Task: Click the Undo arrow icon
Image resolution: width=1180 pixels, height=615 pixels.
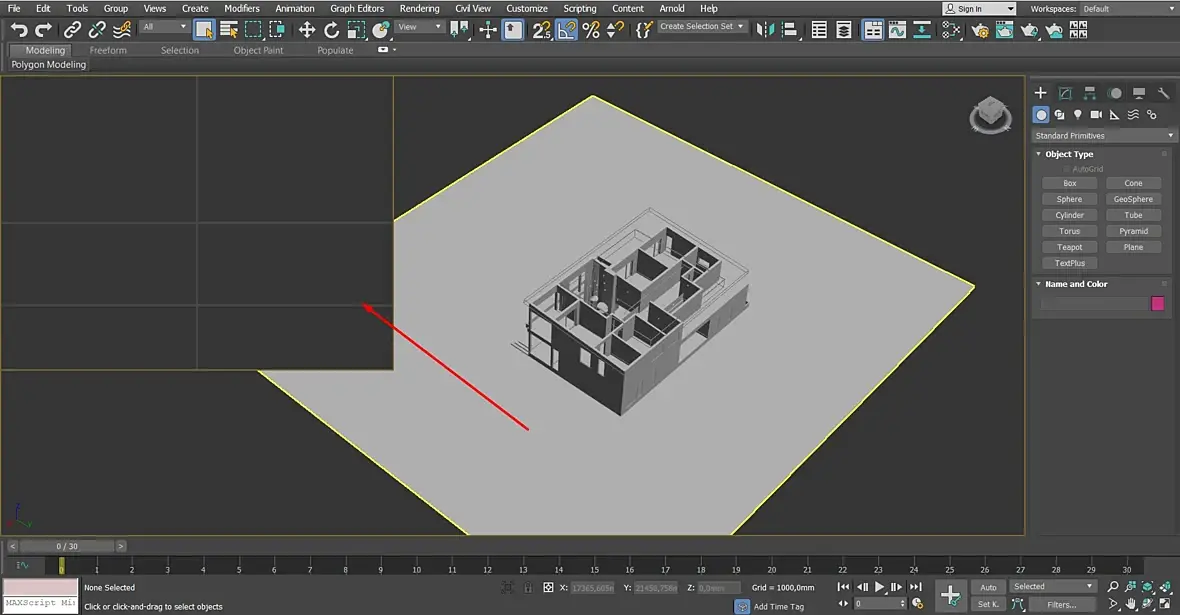Action: (18, 30)
